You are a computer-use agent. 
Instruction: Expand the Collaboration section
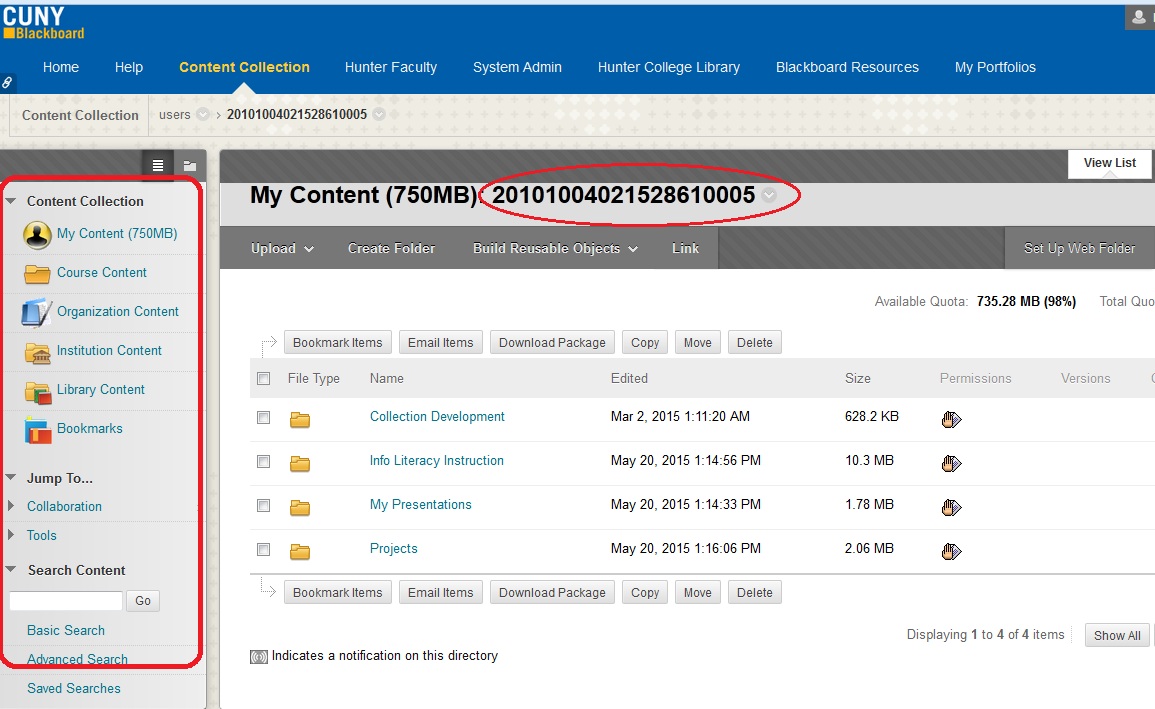11,507
